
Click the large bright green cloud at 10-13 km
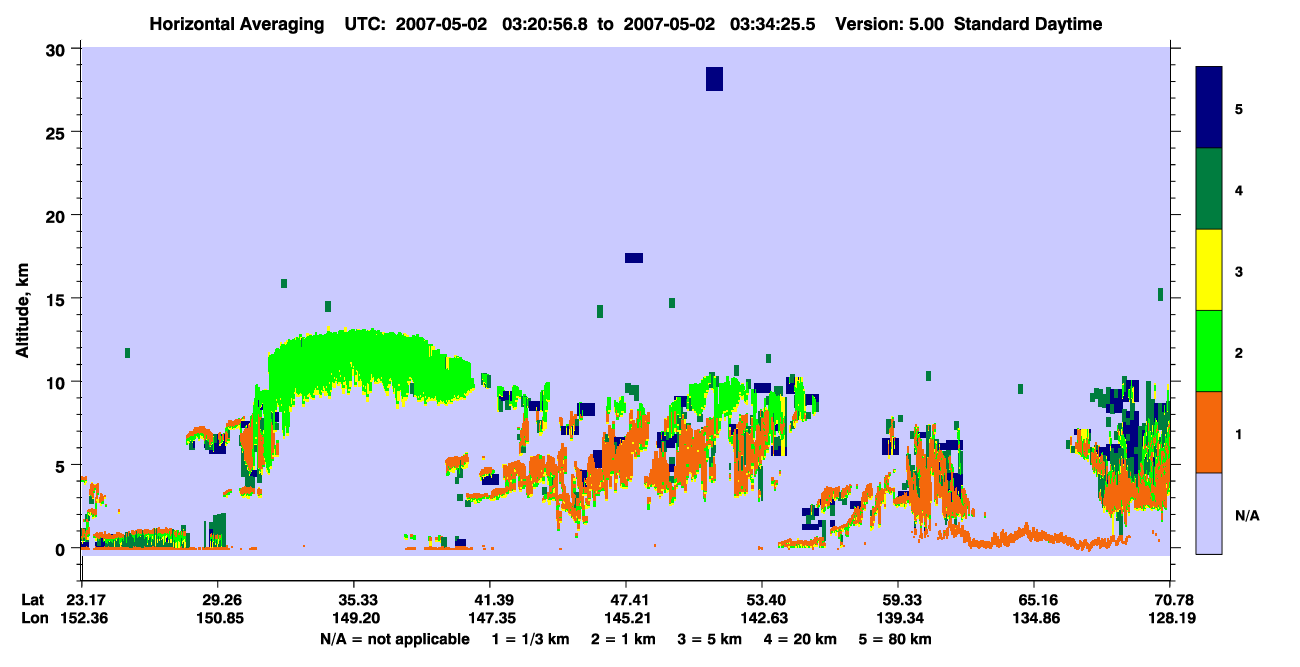pyautogui.click(x=370, y=365)
